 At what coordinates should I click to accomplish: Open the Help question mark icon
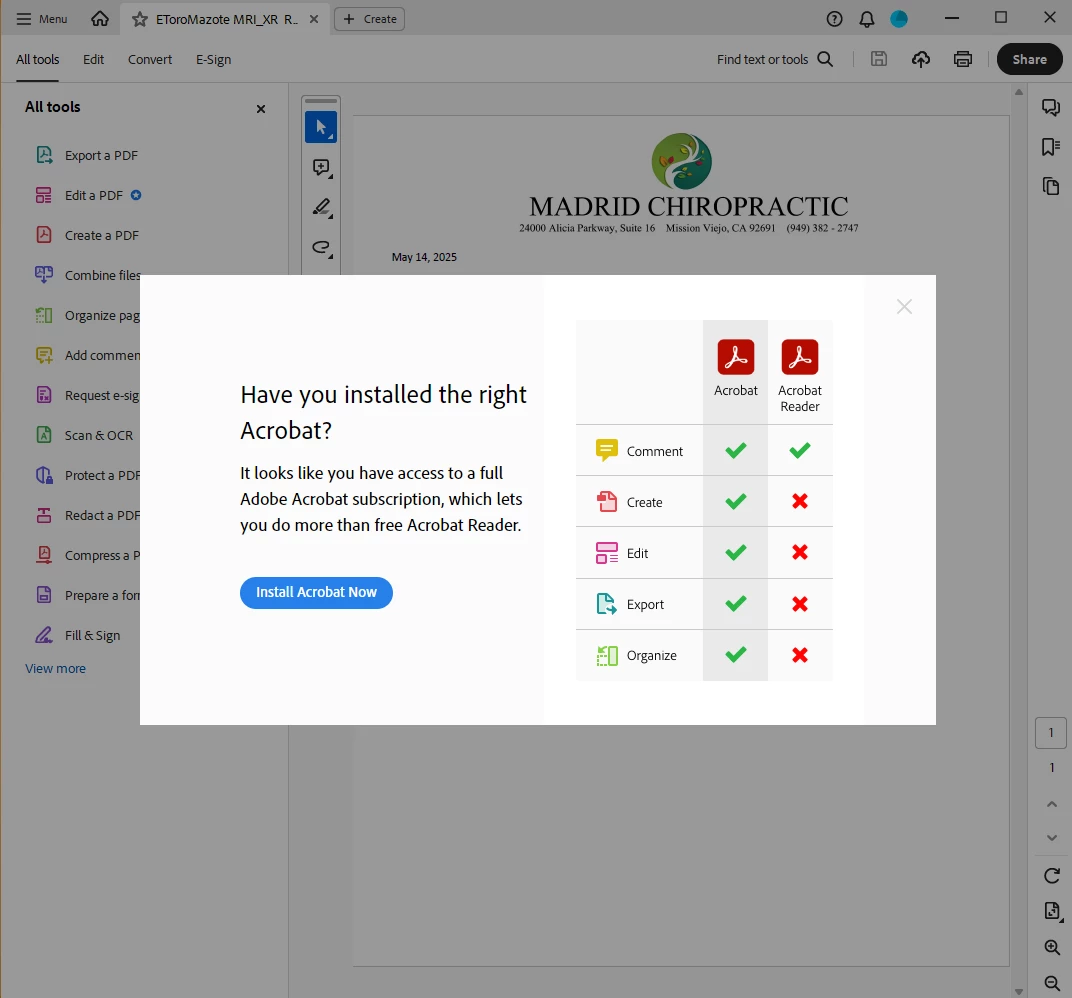coord(834,19)
